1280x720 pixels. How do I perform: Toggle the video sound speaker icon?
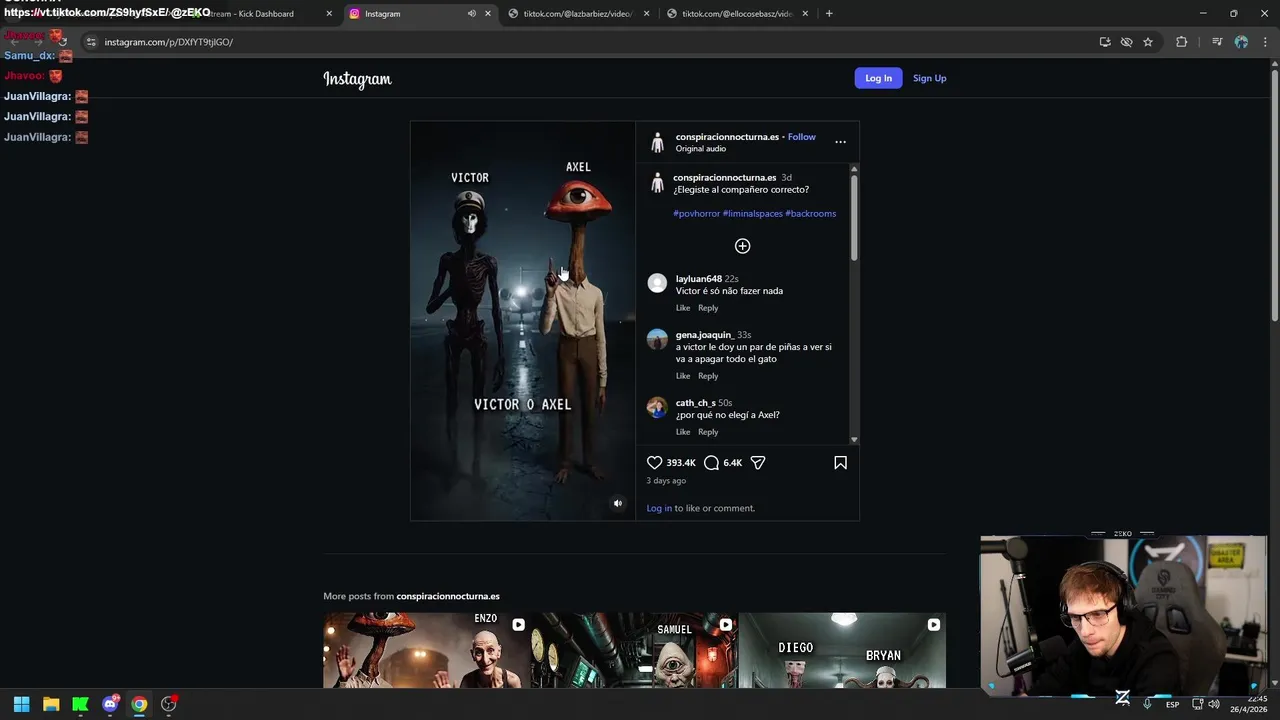pos(618,503)
